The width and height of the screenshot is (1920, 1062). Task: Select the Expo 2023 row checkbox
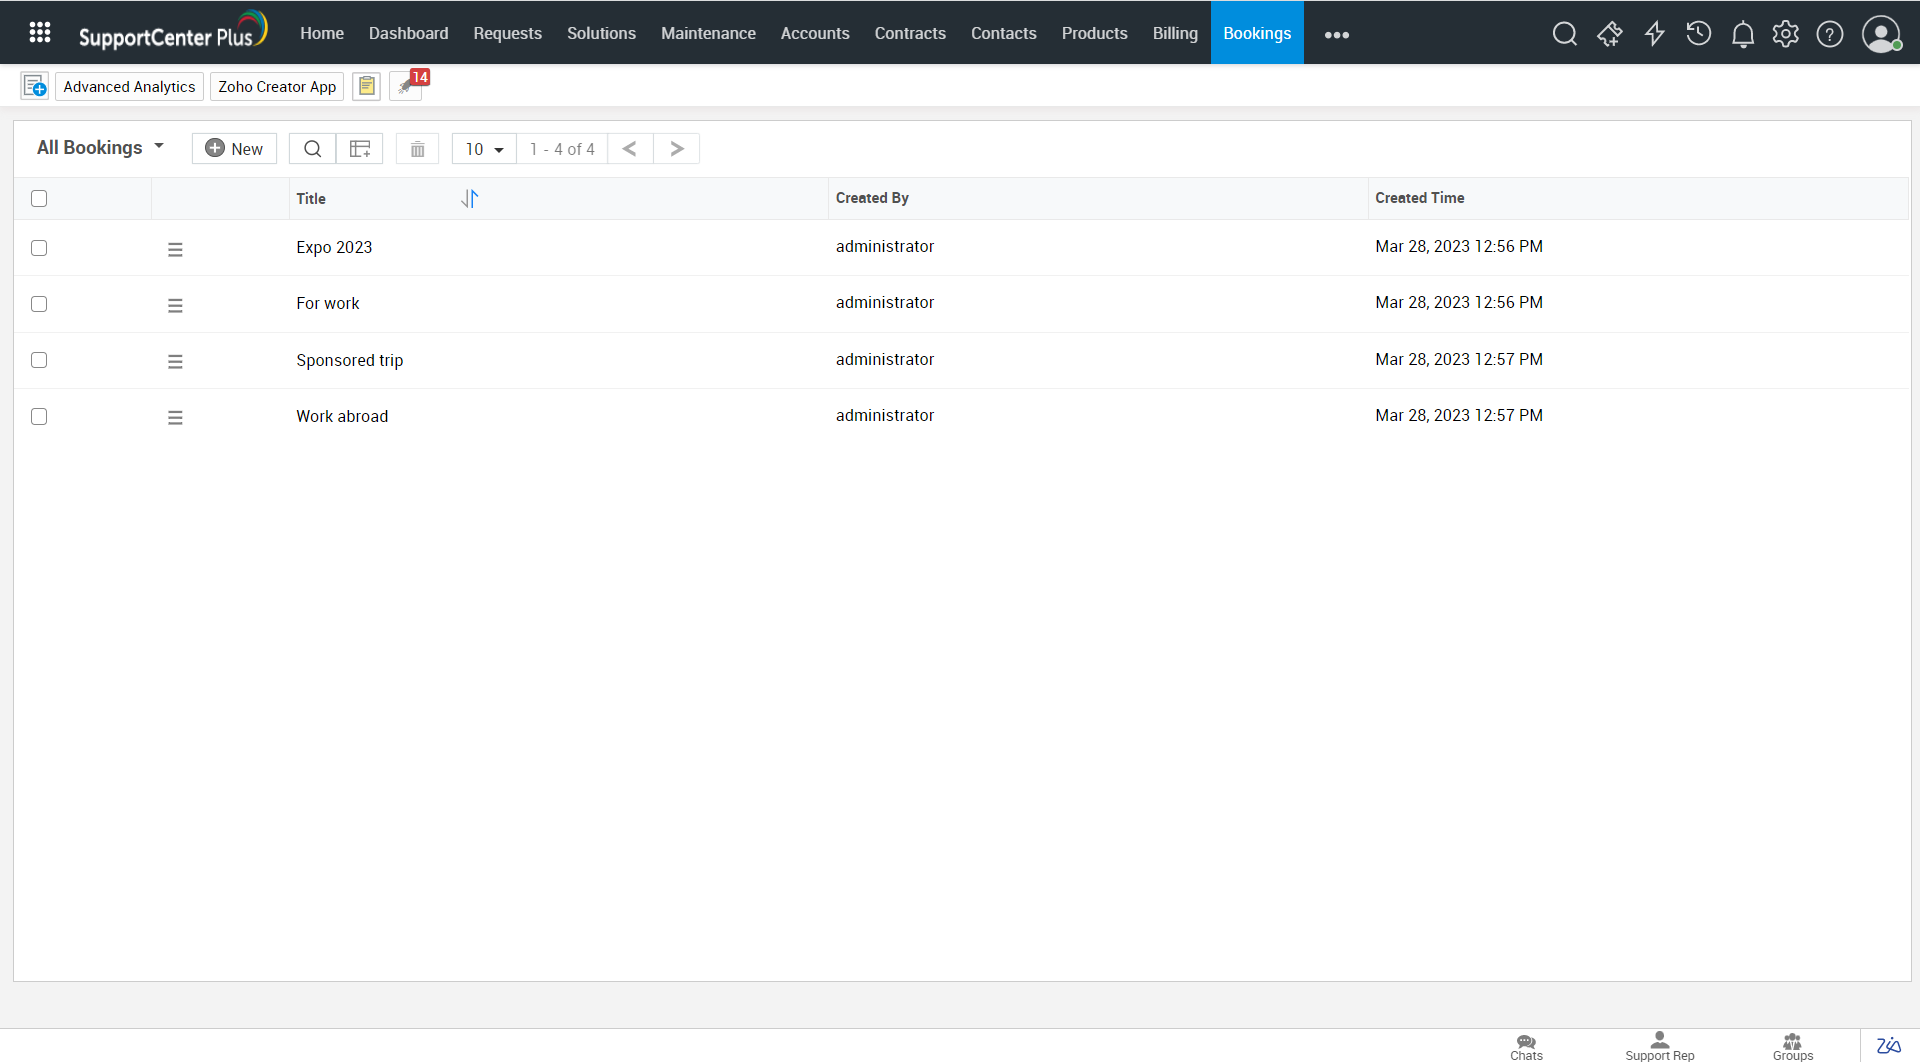coord(39,248)
